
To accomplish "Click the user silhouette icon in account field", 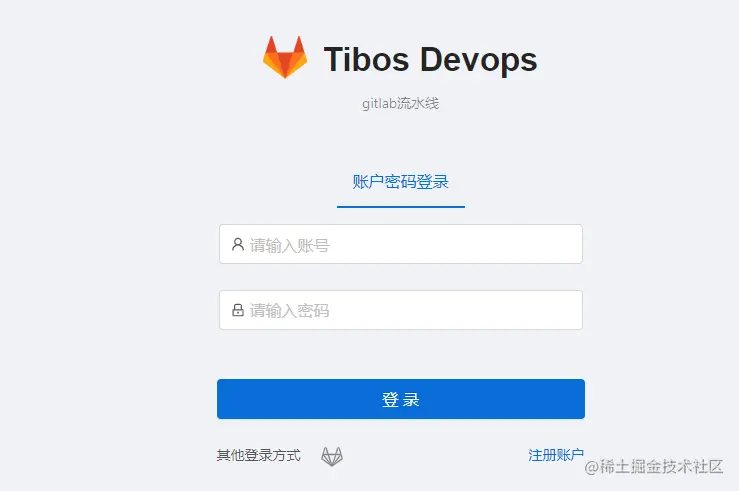I will click(238, 244).
